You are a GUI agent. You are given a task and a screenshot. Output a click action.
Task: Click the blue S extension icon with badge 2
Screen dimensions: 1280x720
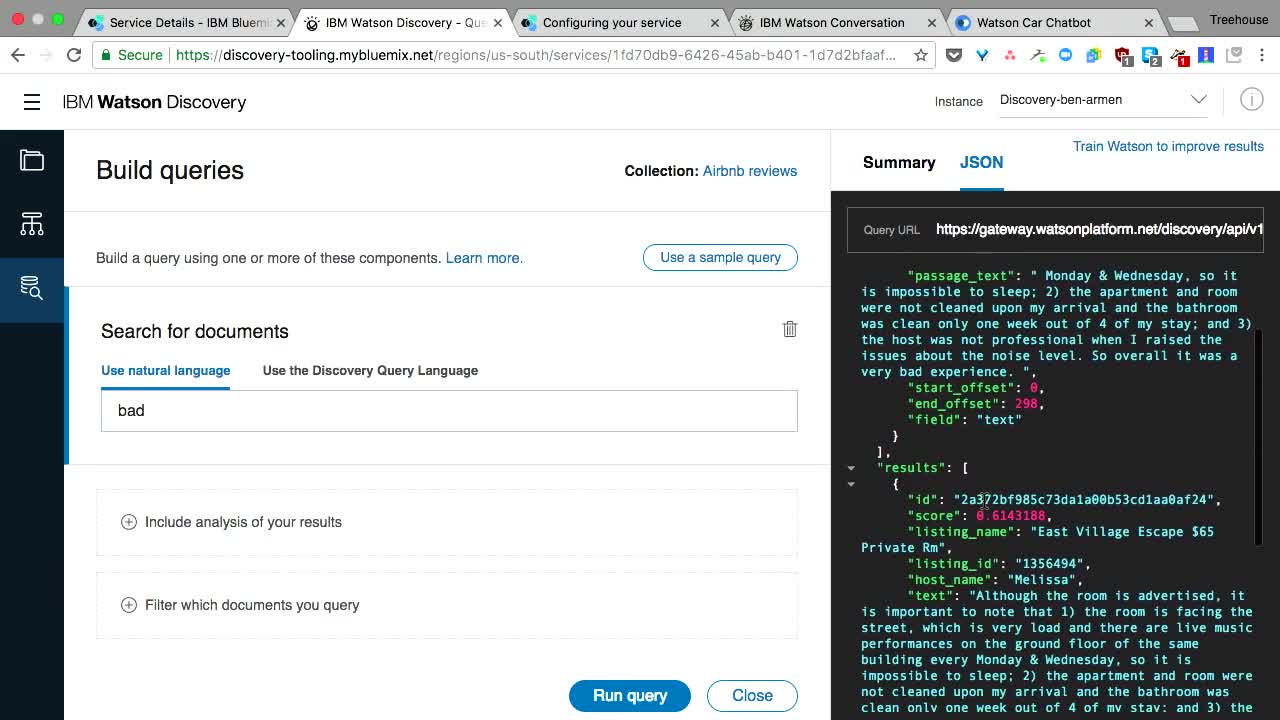click(1151, 57)
